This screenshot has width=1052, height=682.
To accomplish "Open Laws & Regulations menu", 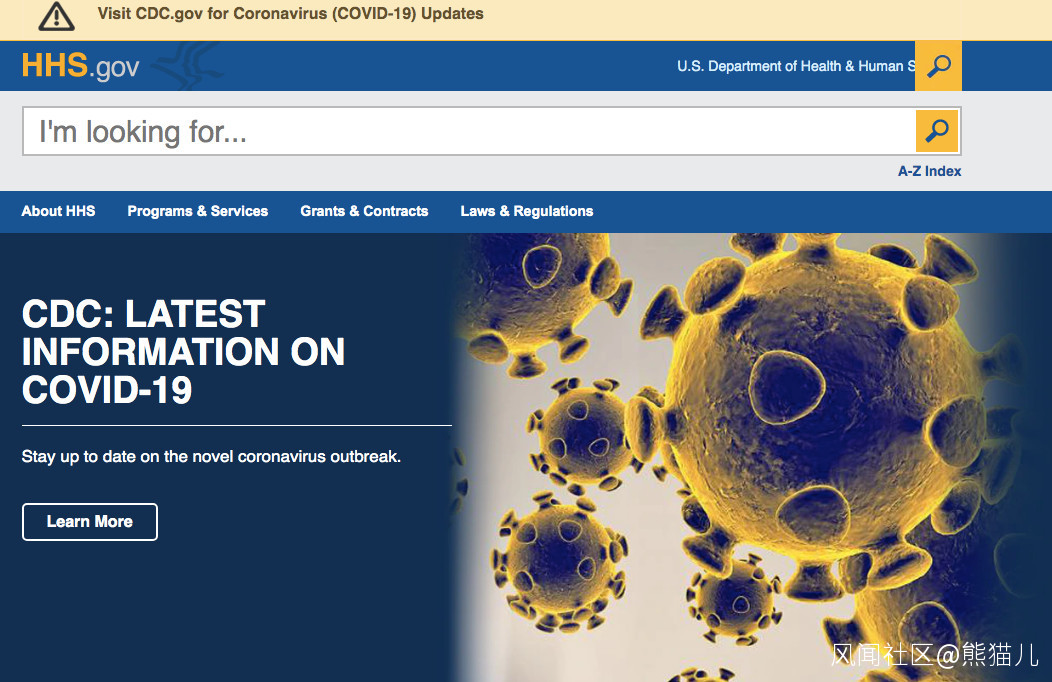I will point(527,211).
